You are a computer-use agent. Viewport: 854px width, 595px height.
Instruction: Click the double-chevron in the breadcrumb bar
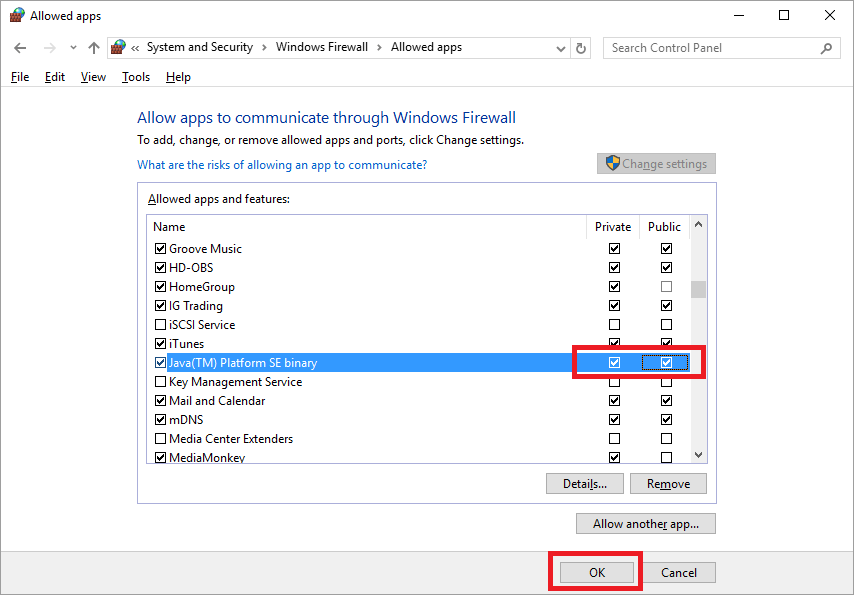point(134,47)
